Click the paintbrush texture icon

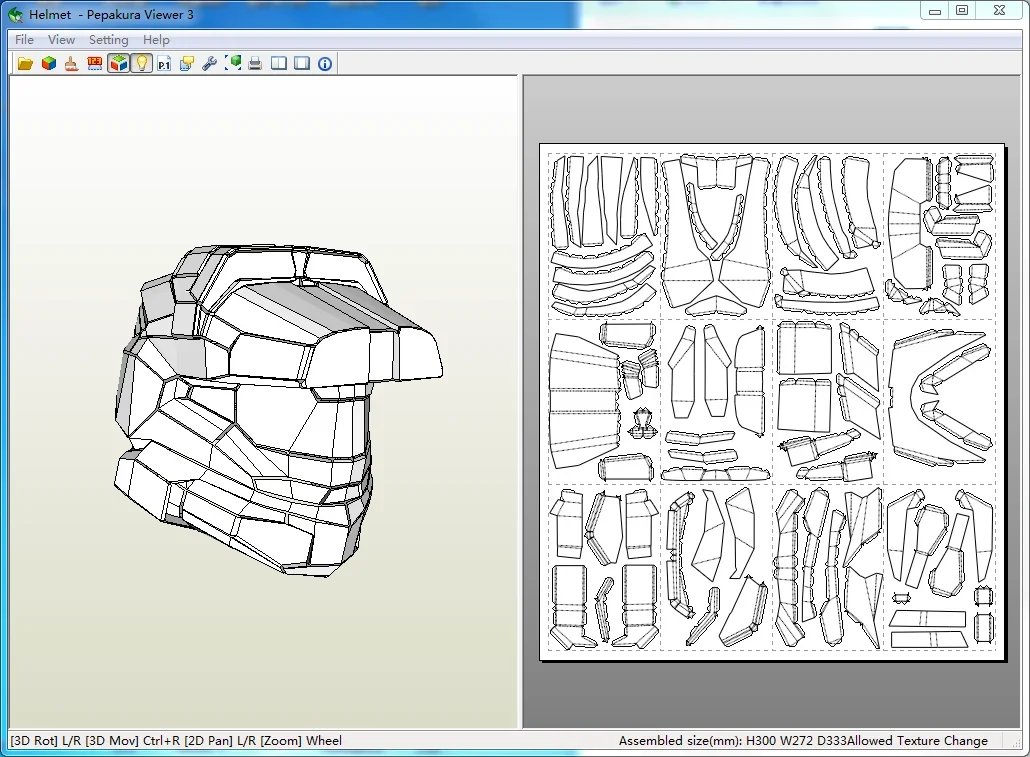[72, 64]
